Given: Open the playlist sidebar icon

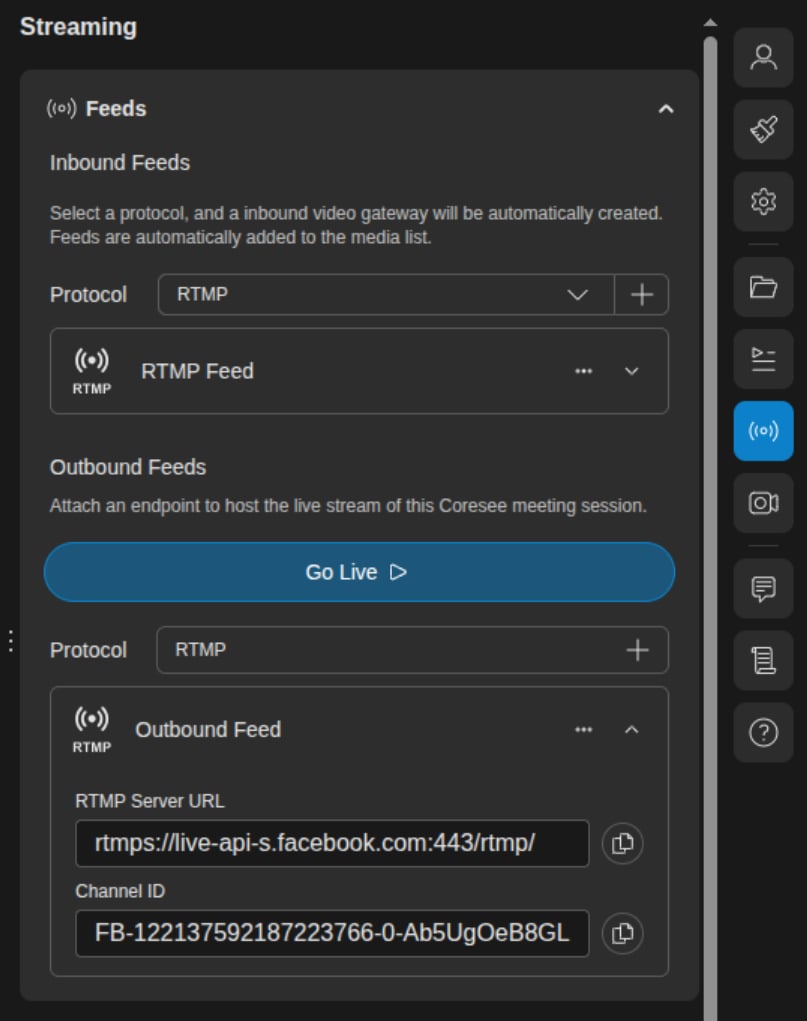Looking at the screenshot, I should [763, 359].
